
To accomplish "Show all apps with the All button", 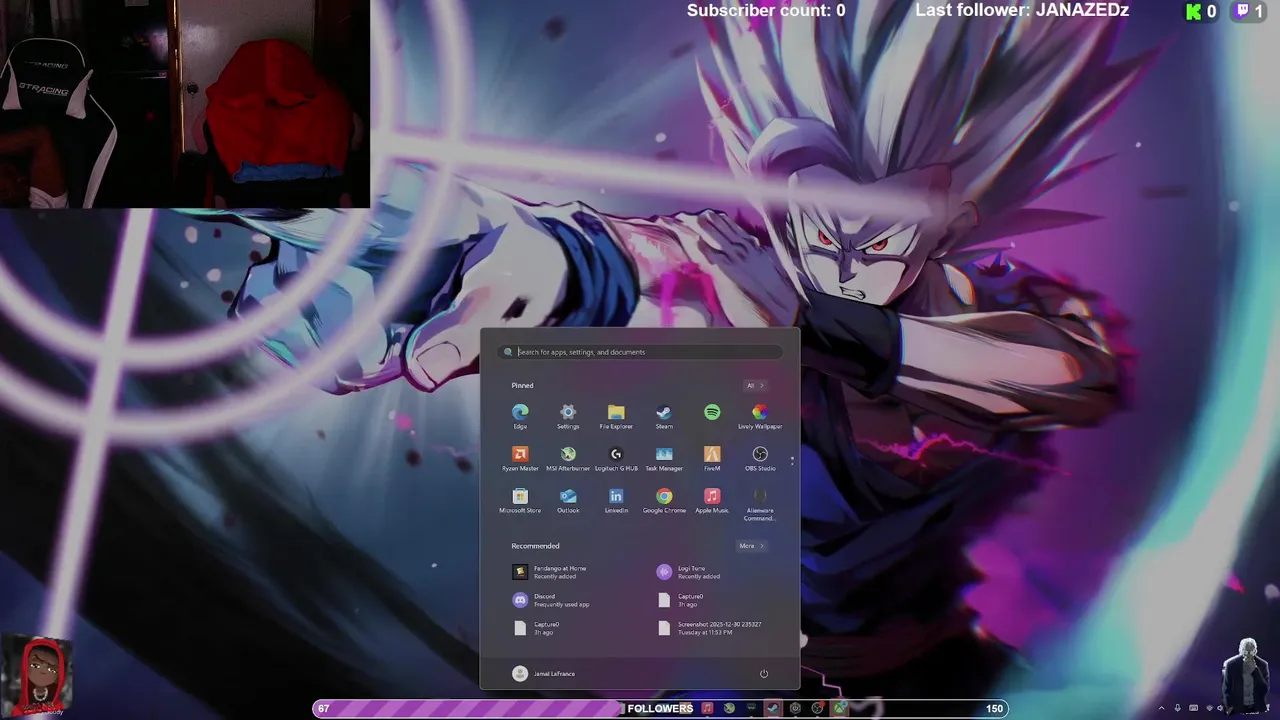I will (754, 385).
